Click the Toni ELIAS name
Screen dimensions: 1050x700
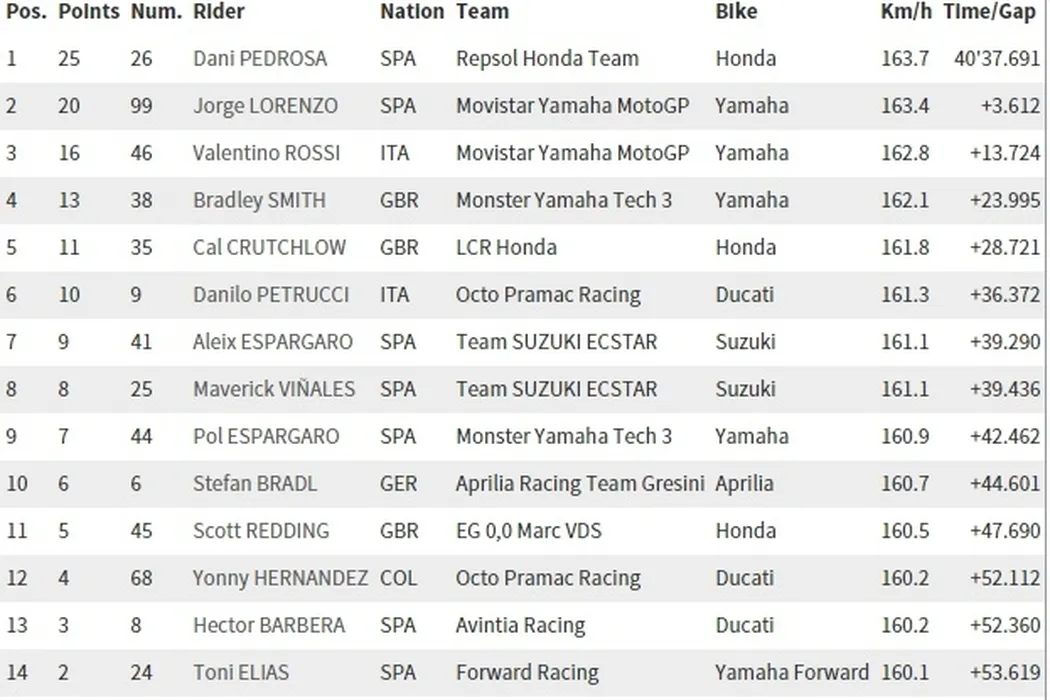pyautogui.click(x=242, y=672)
